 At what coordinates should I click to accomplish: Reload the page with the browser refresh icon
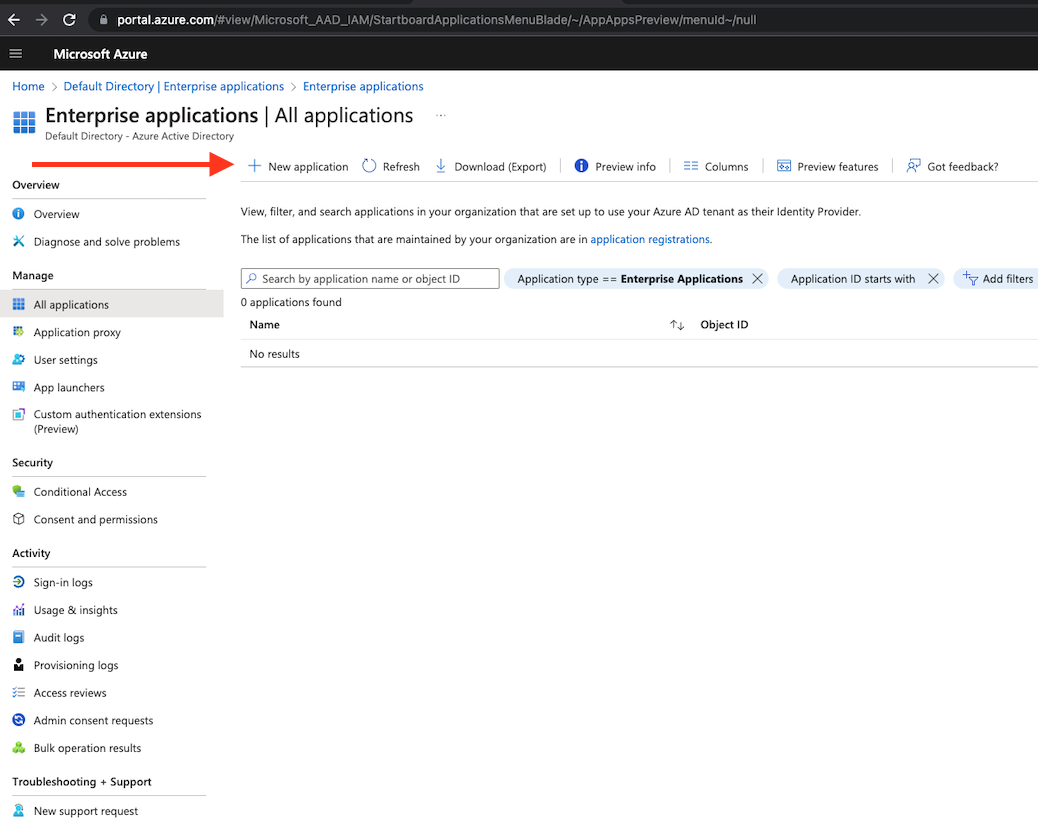point(69,20)
